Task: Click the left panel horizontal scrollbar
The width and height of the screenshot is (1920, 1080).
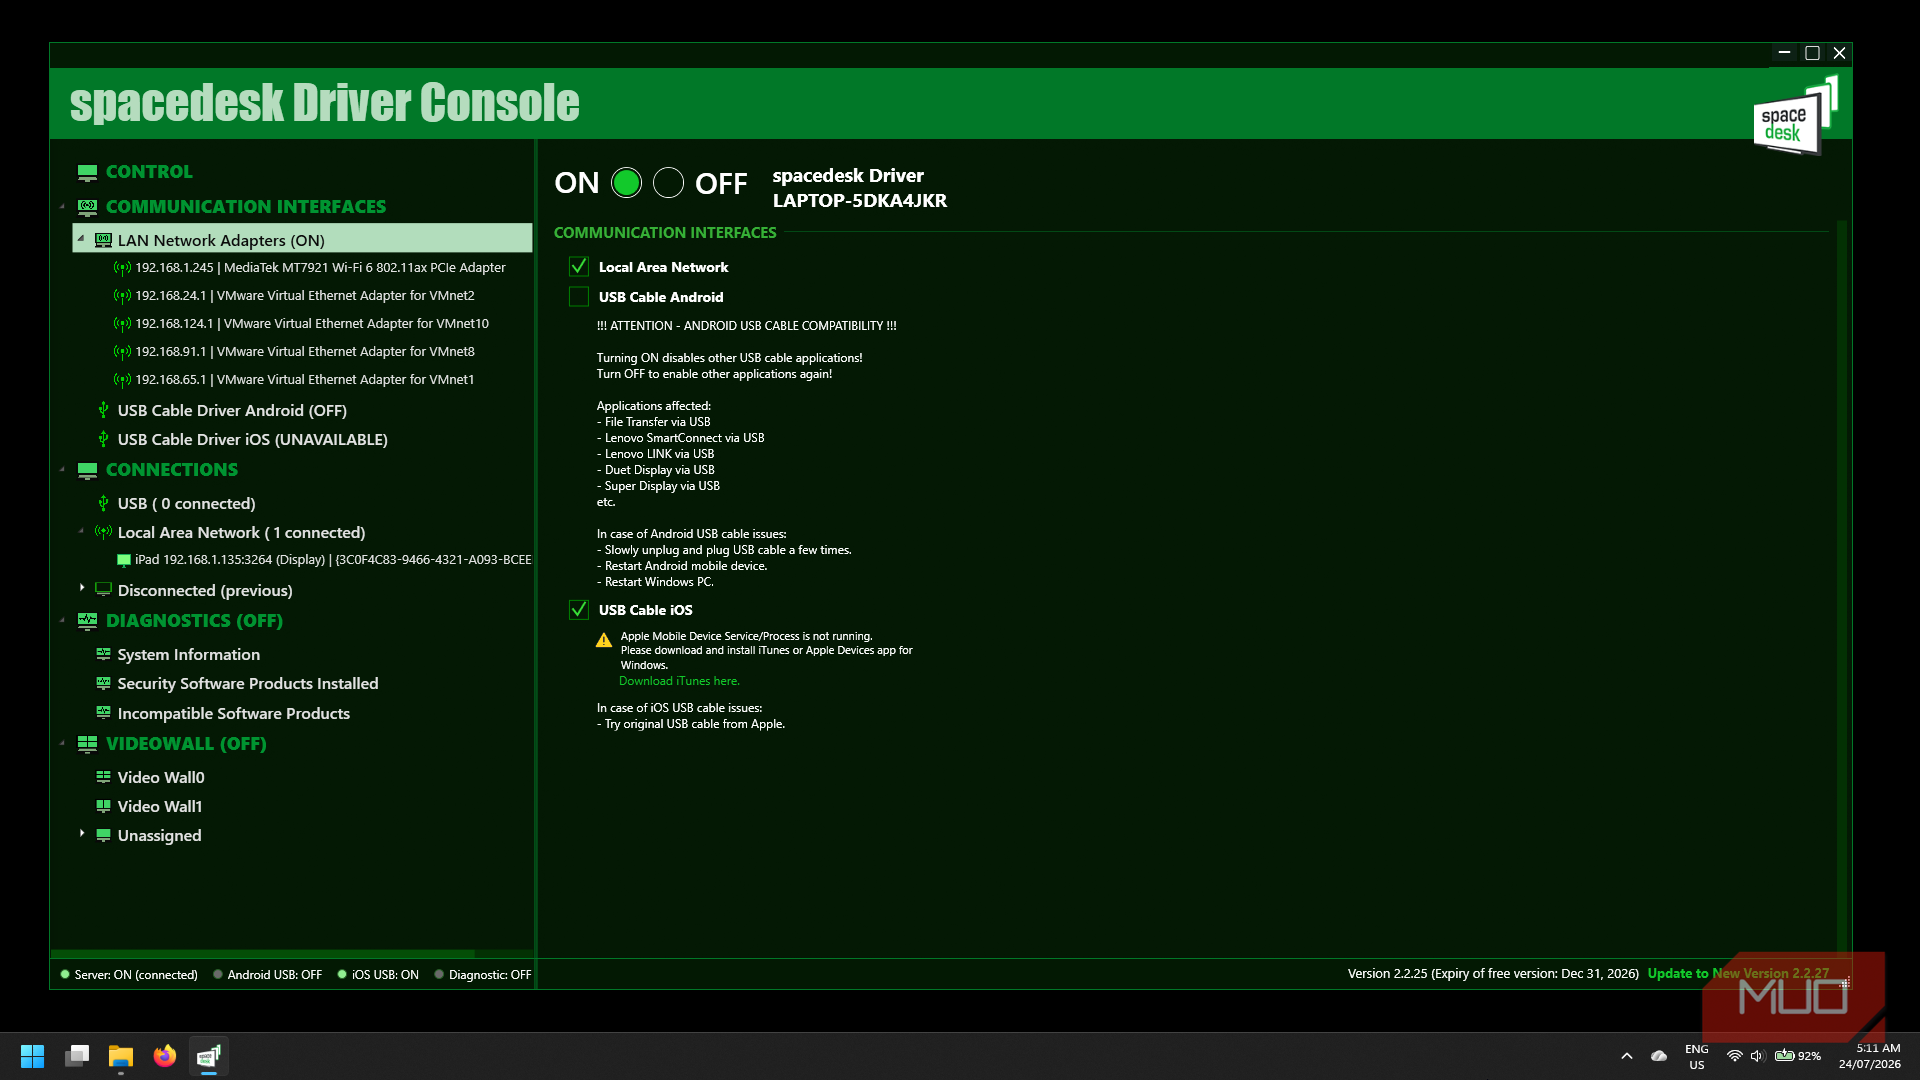Action: [262, 954]
